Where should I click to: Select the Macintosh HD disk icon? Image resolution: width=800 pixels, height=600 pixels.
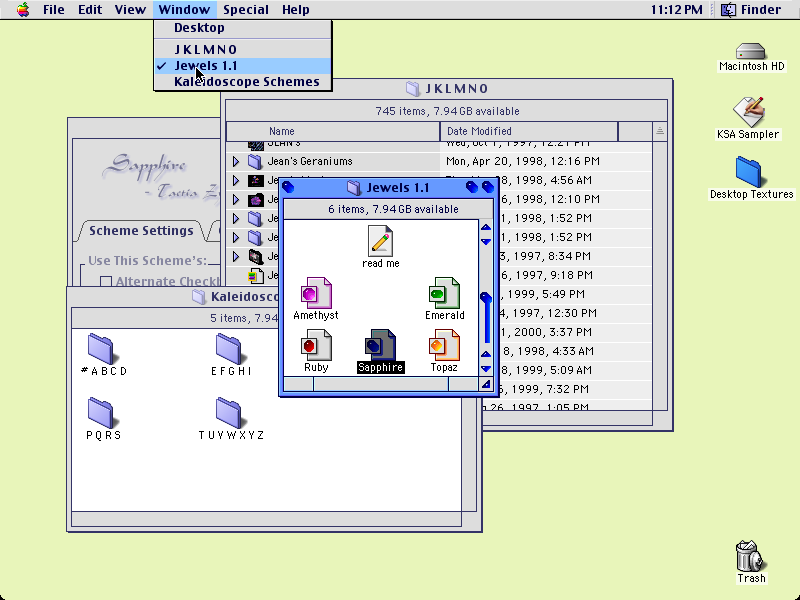point(751,51)
